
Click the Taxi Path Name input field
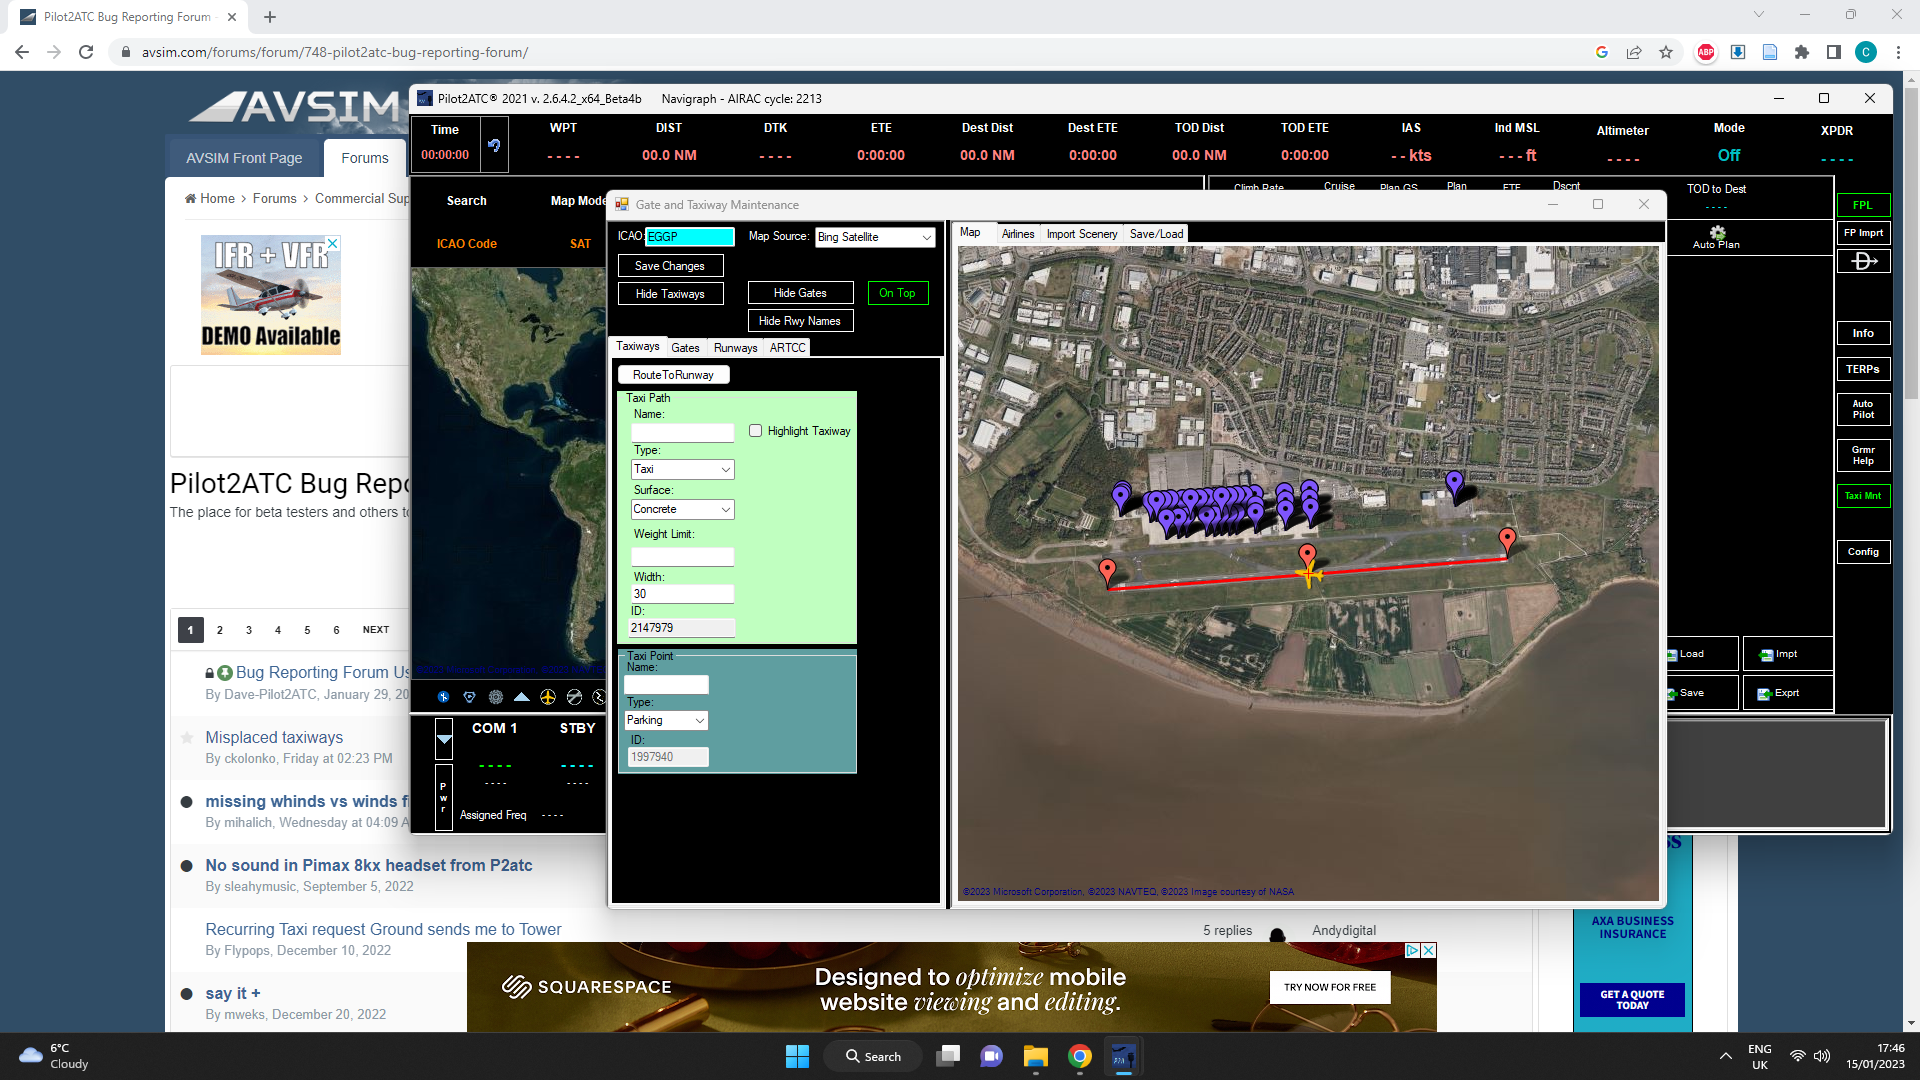click(x=683, y=433)
